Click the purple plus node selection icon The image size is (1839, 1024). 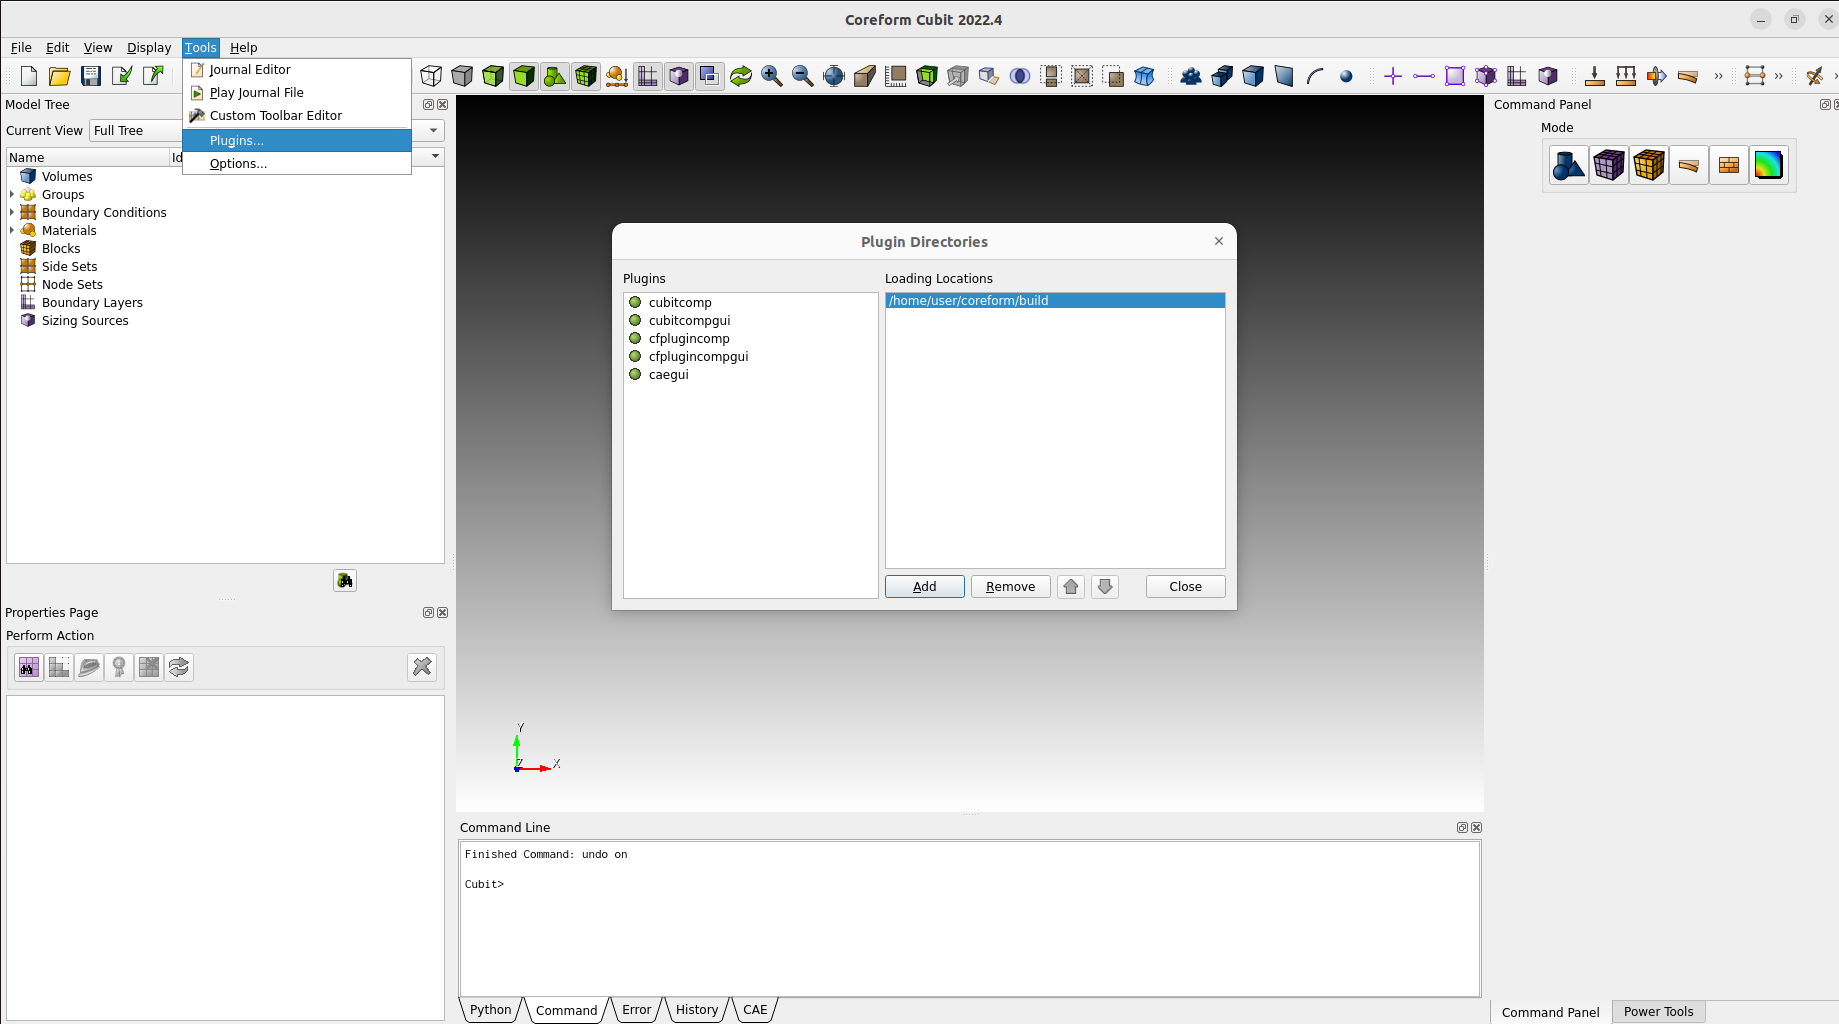(x=1393, y=76)
